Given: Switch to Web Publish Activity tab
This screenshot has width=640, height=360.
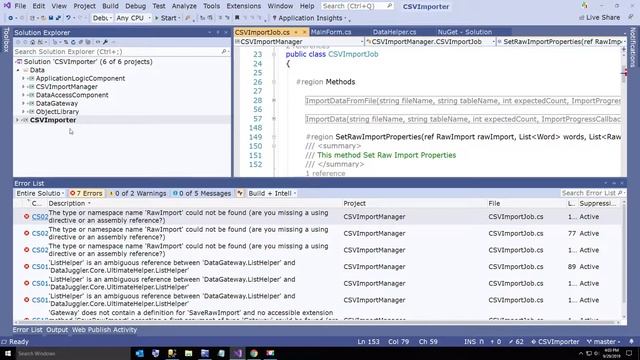Looking at the screenshot, I should [104, 330].
